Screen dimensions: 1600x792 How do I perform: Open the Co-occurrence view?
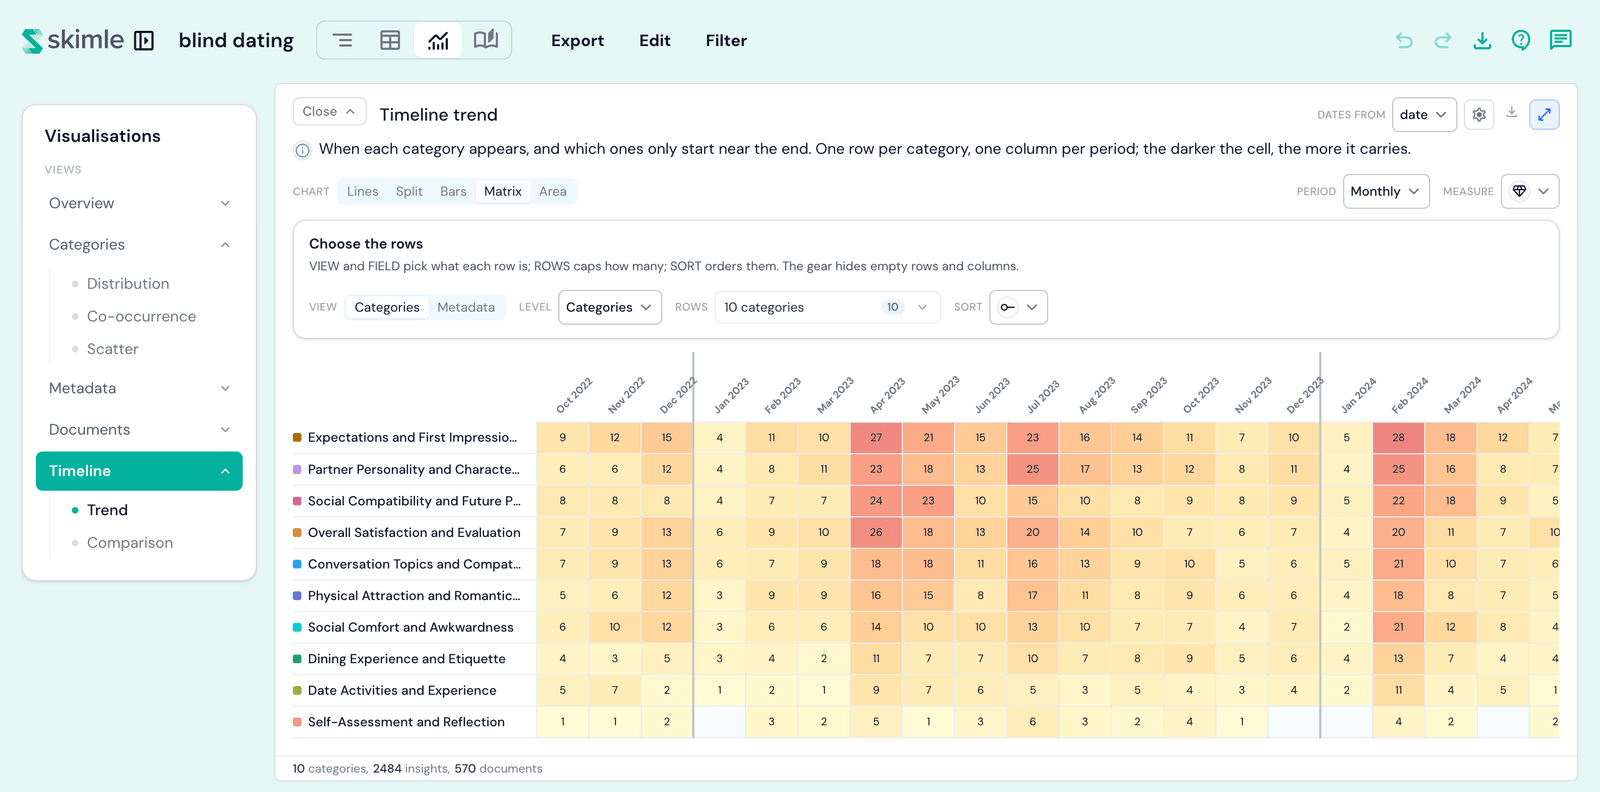(141, 316)
